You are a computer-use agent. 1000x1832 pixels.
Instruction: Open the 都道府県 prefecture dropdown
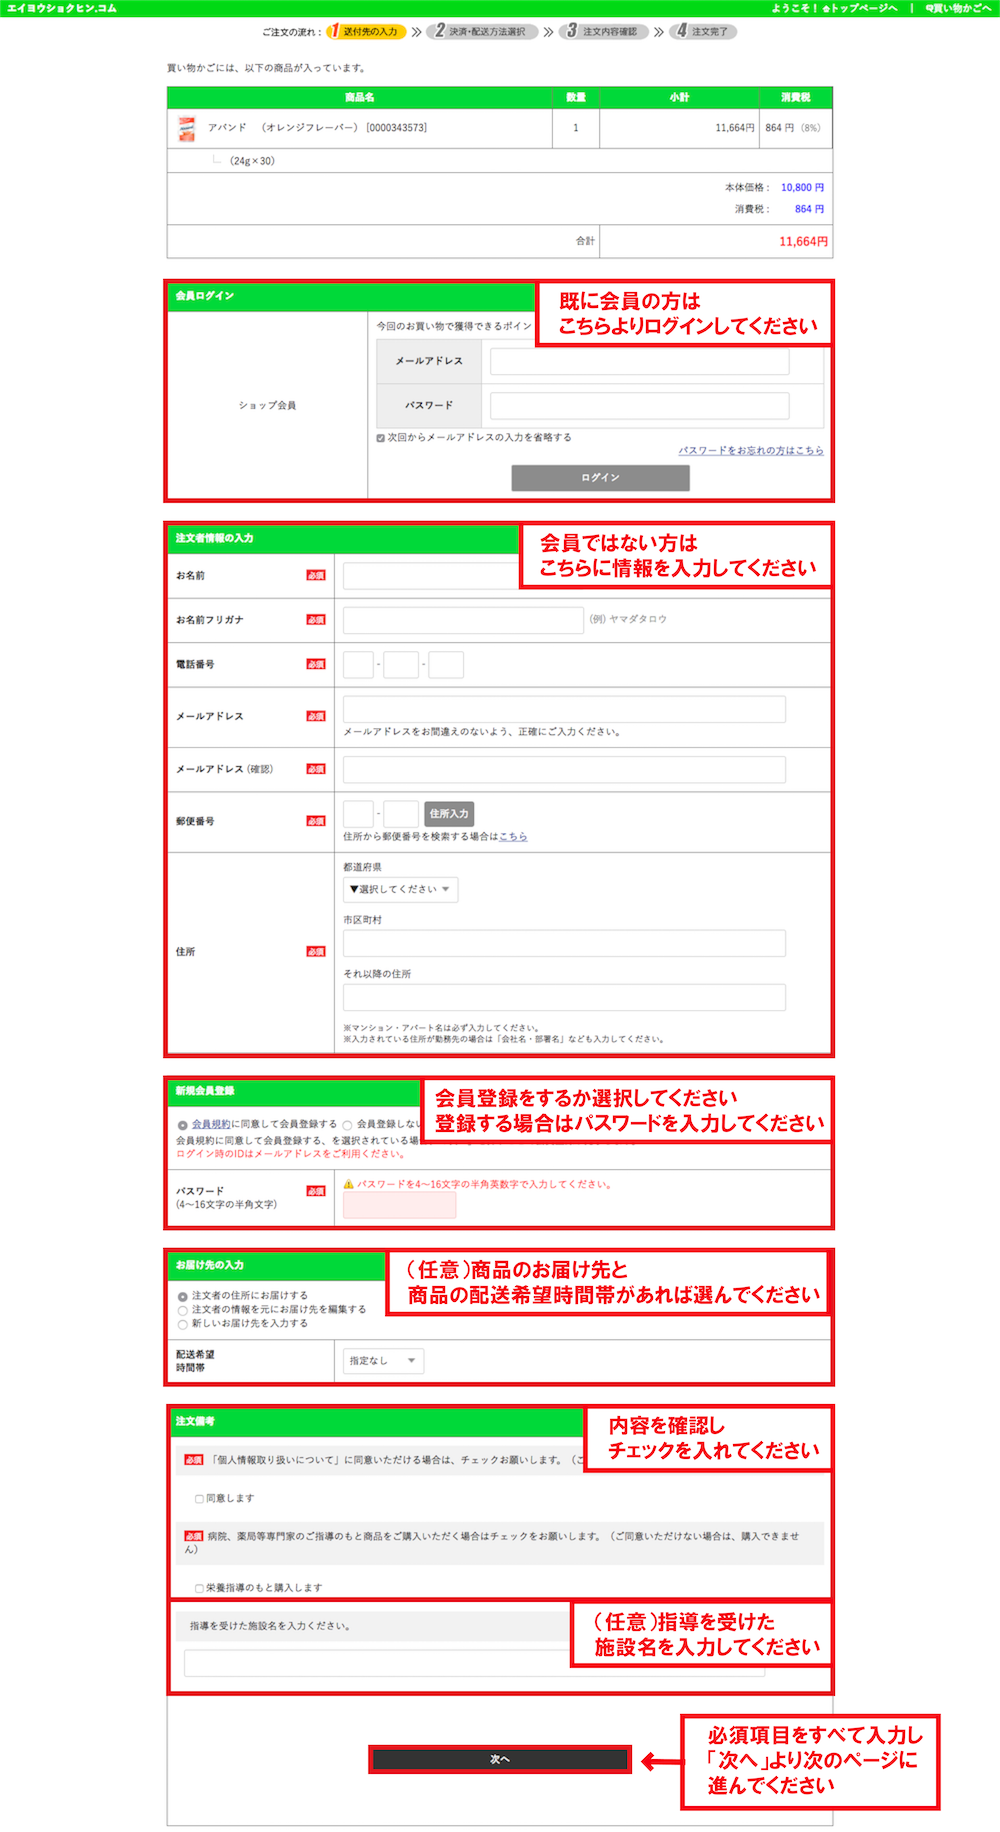point(400,889)
